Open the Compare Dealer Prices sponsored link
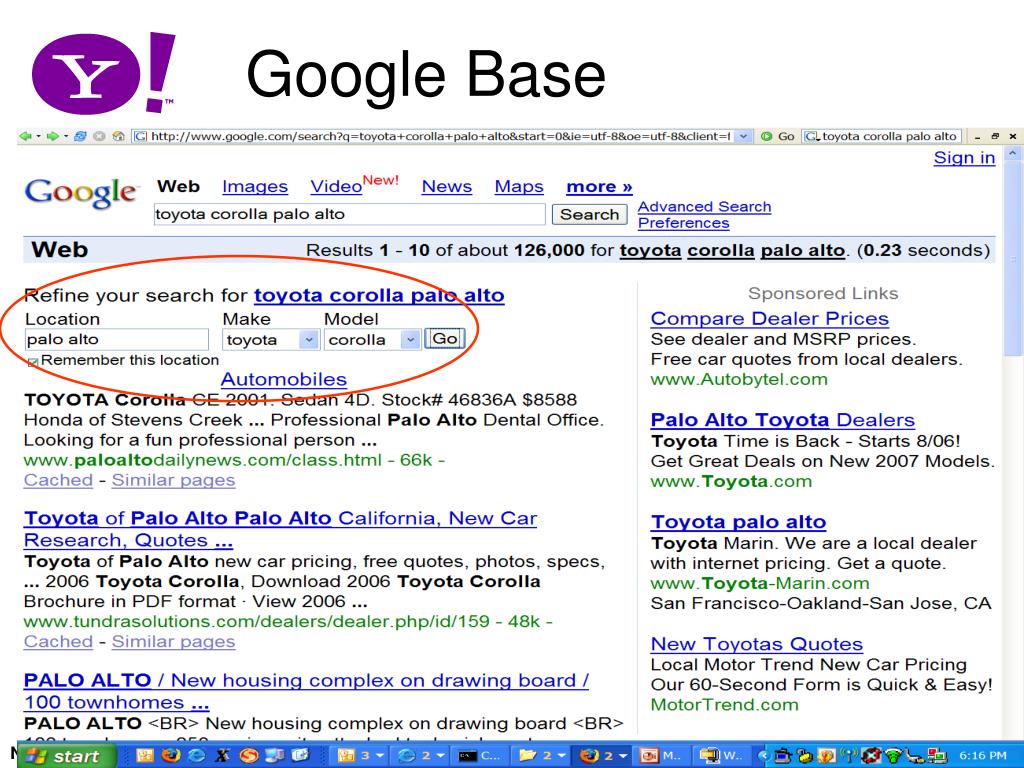 coord(769,319)
